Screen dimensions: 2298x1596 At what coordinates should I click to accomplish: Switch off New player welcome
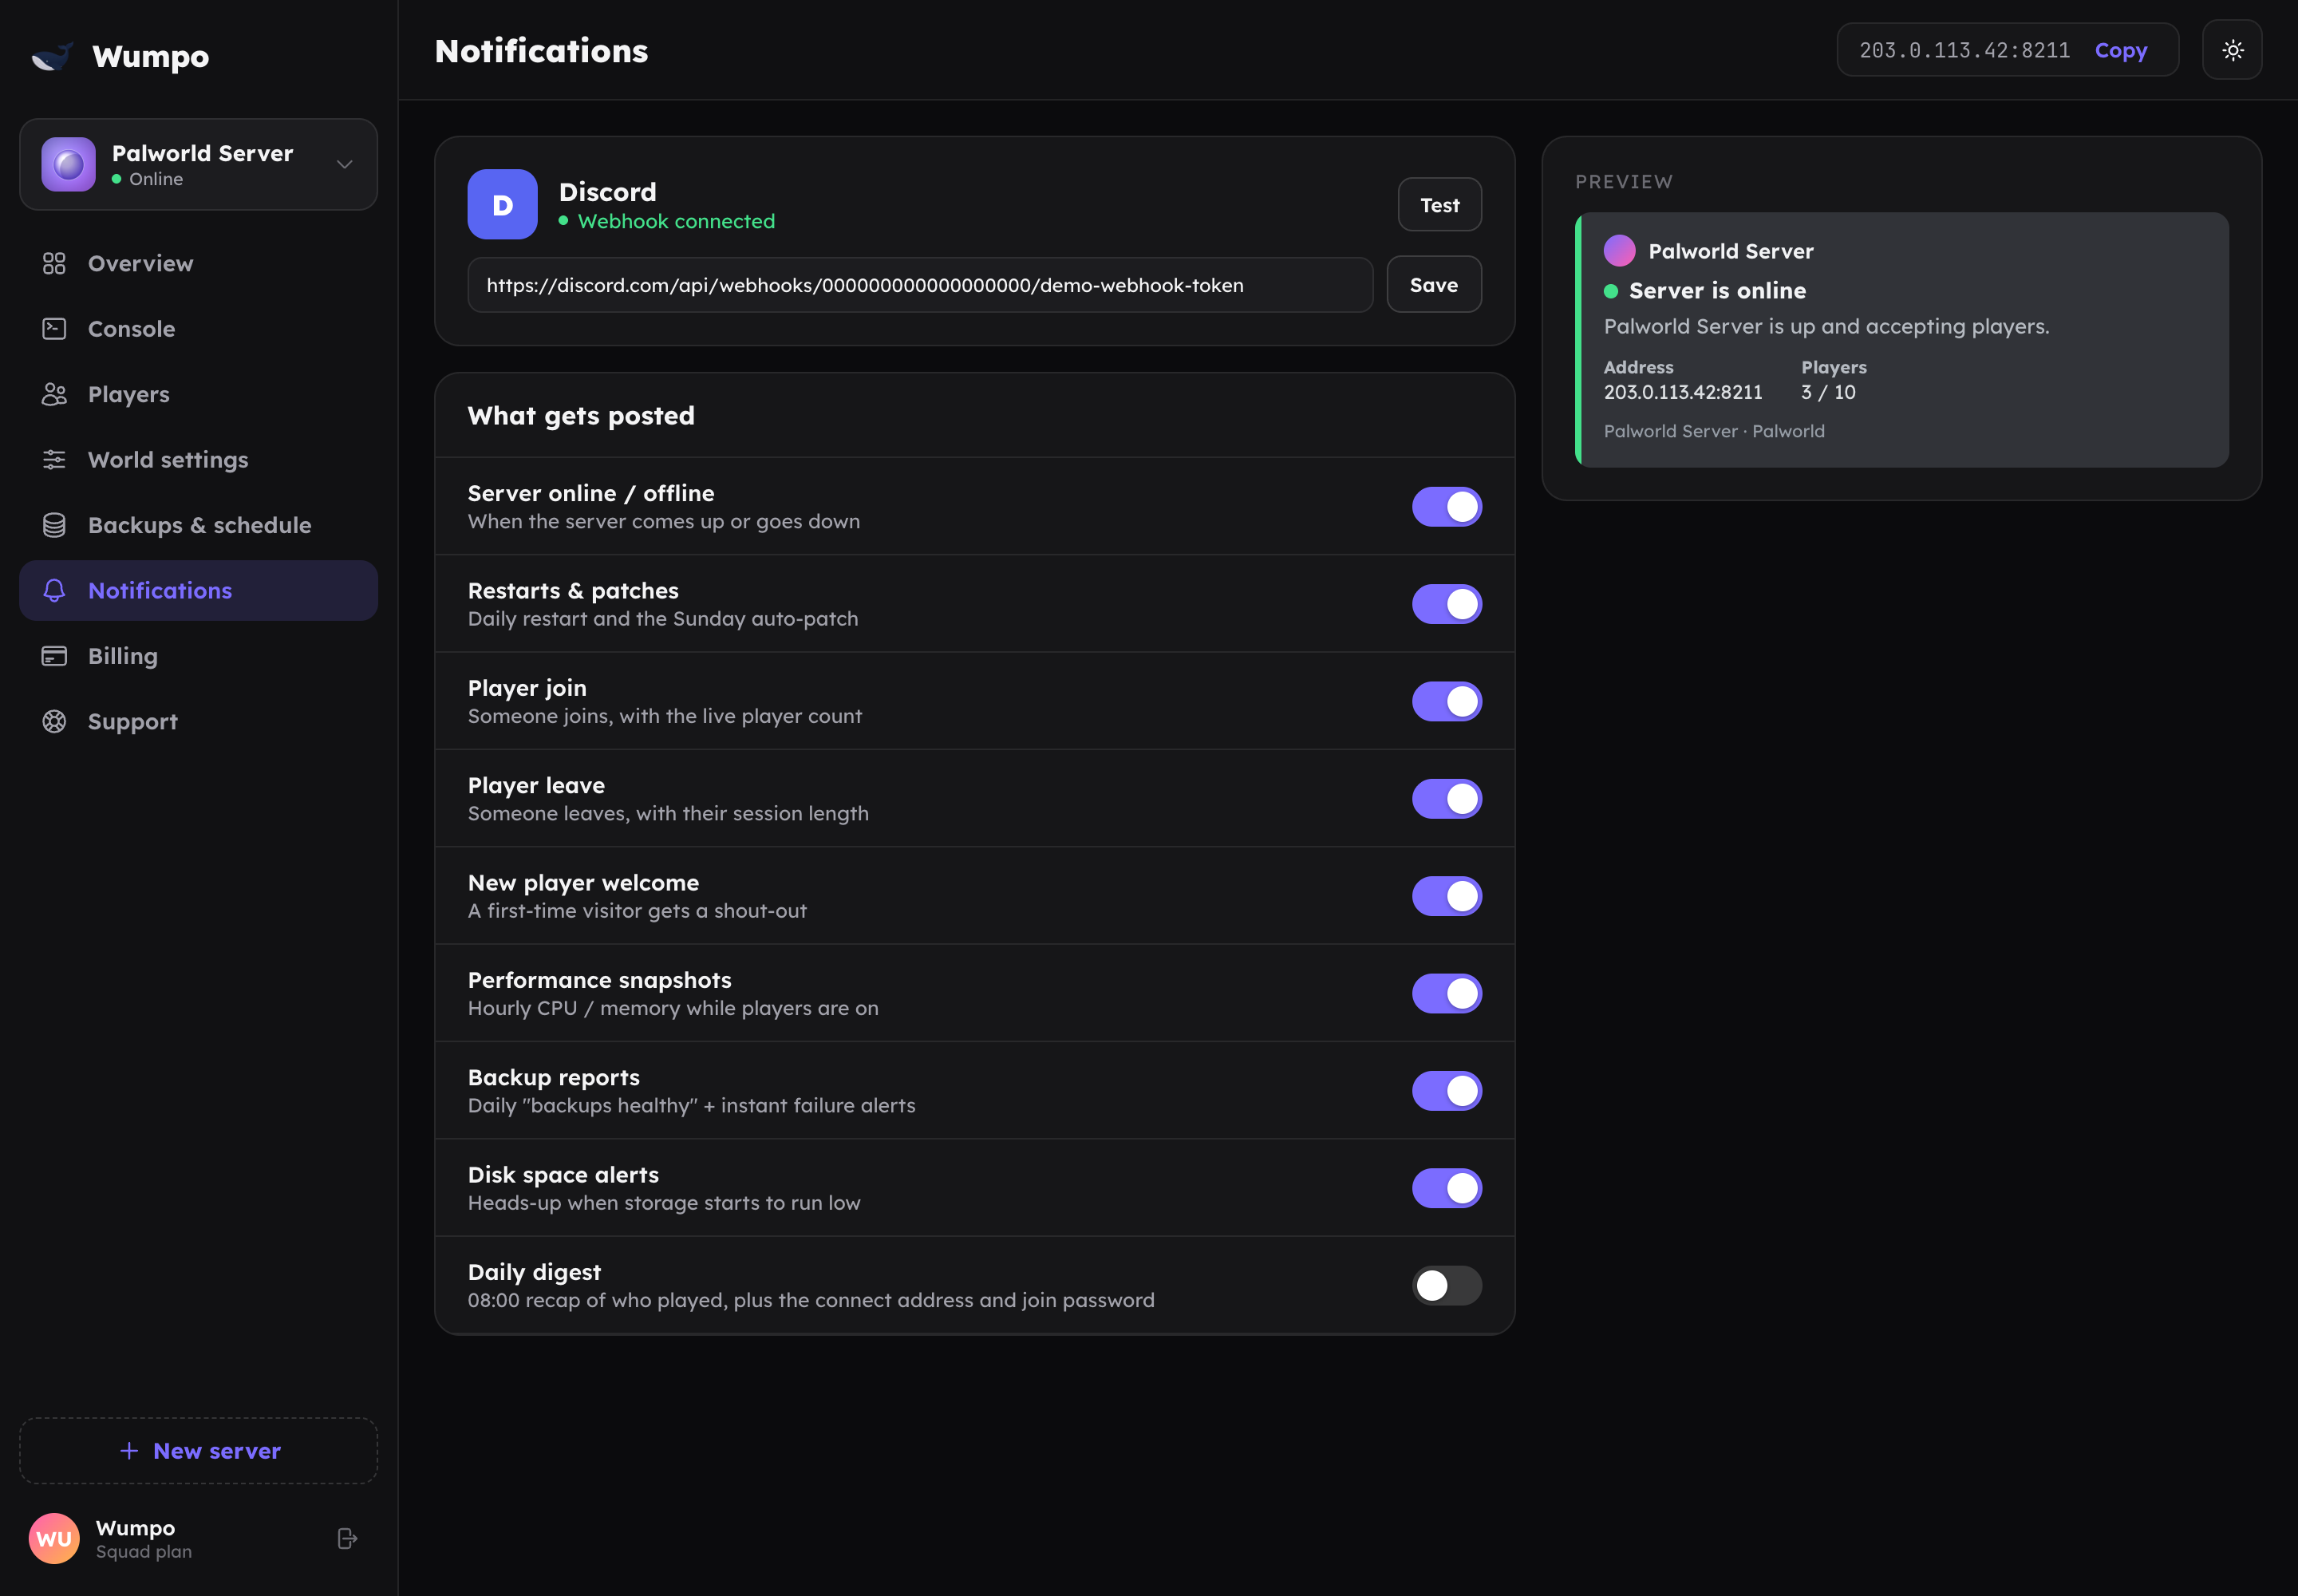click(1446, 896)
